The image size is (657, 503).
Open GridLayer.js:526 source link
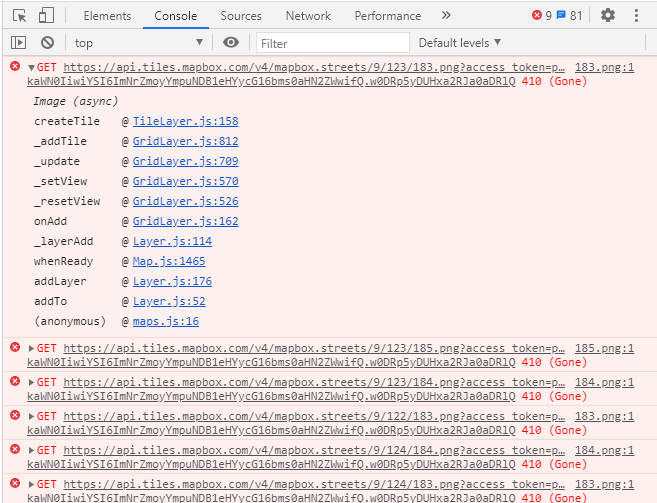click(186, 202)
